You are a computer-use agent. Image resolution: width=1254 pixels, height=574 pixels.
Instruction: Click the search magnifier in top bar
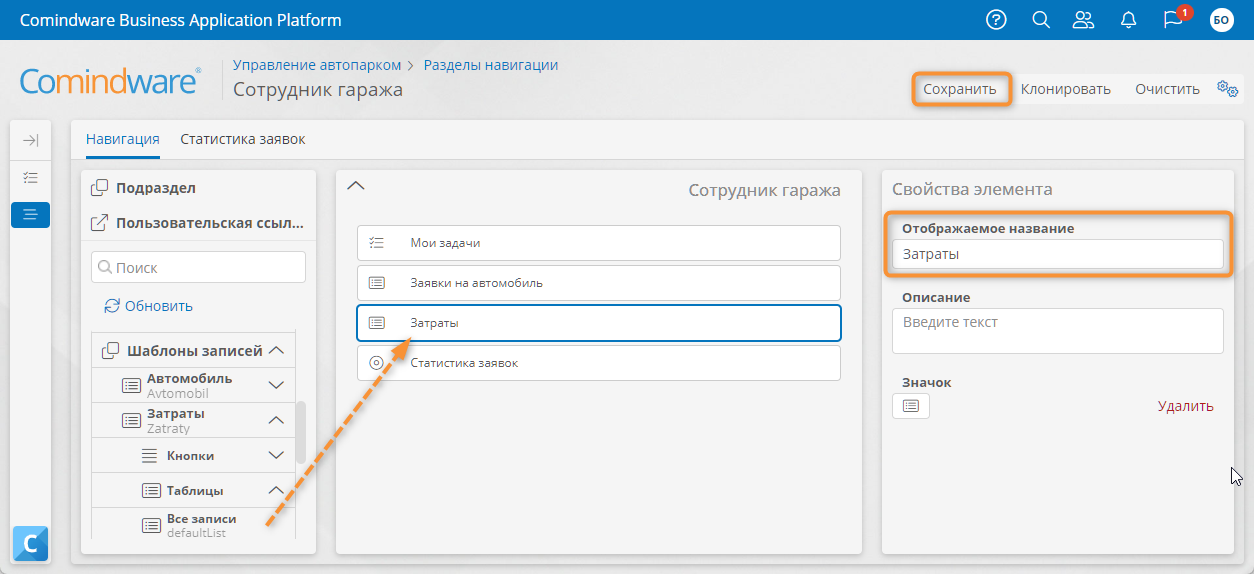1040,20
